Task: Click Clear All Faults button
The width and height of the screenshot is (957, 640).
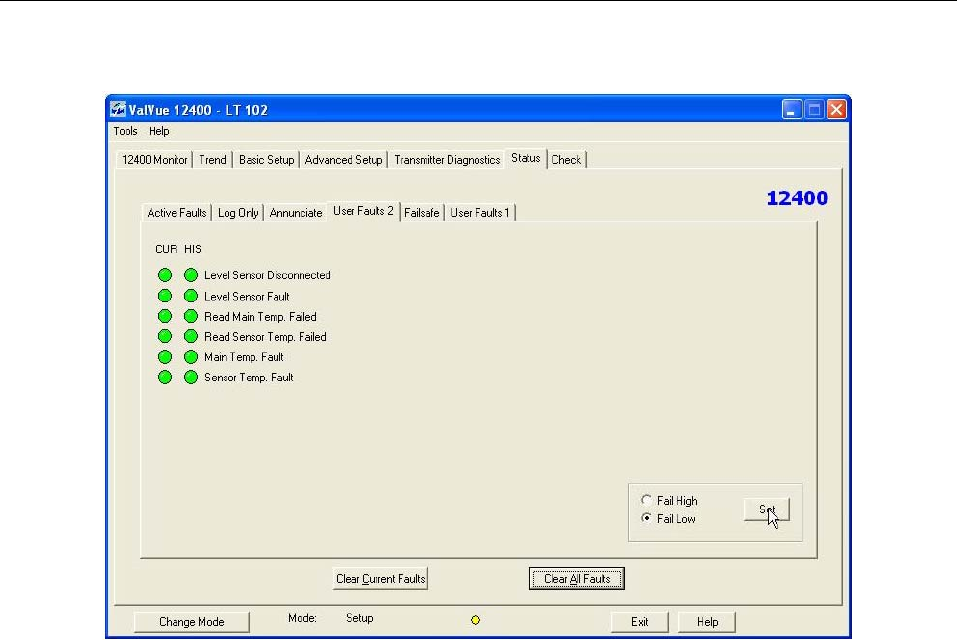Action: (577, 578)
